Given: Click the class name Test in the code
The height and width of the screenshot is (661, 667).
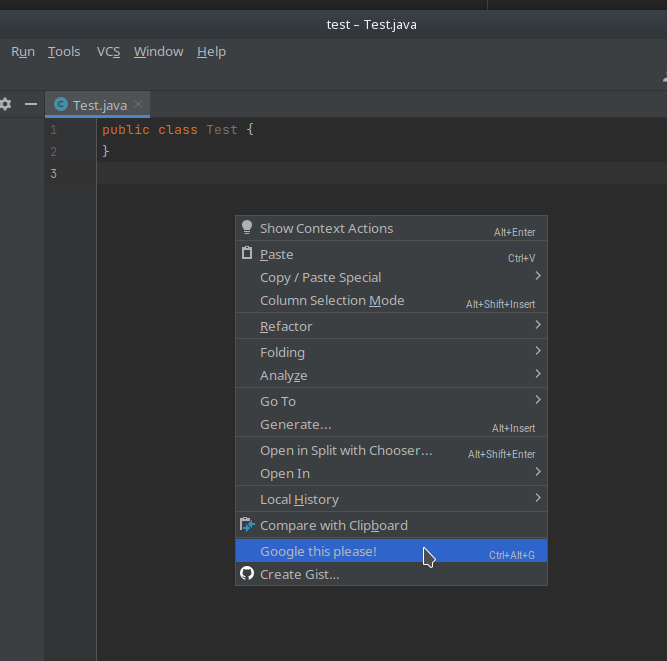Looking at the screenshot, I should coord(222,130).
